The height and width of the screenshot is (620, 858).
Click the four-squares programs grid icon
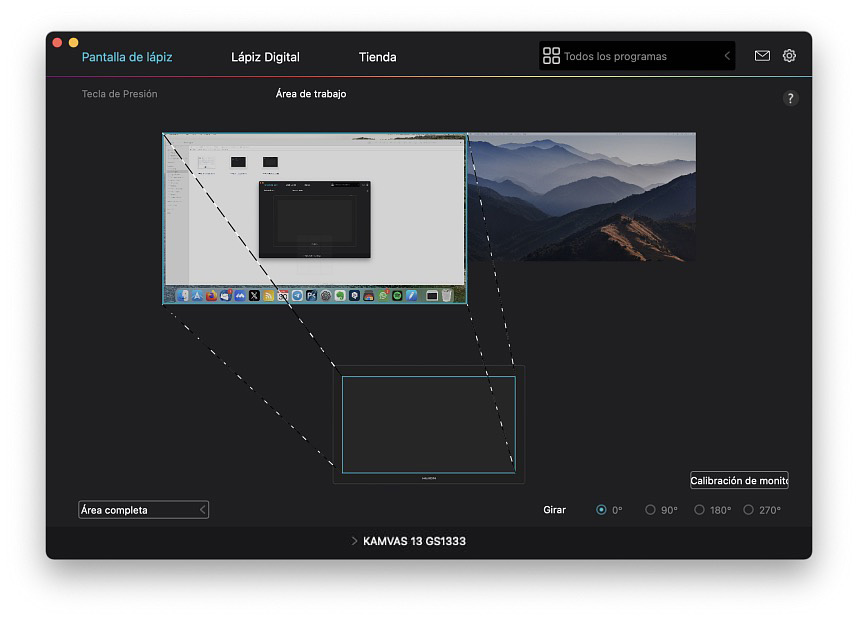pos(551,56)
